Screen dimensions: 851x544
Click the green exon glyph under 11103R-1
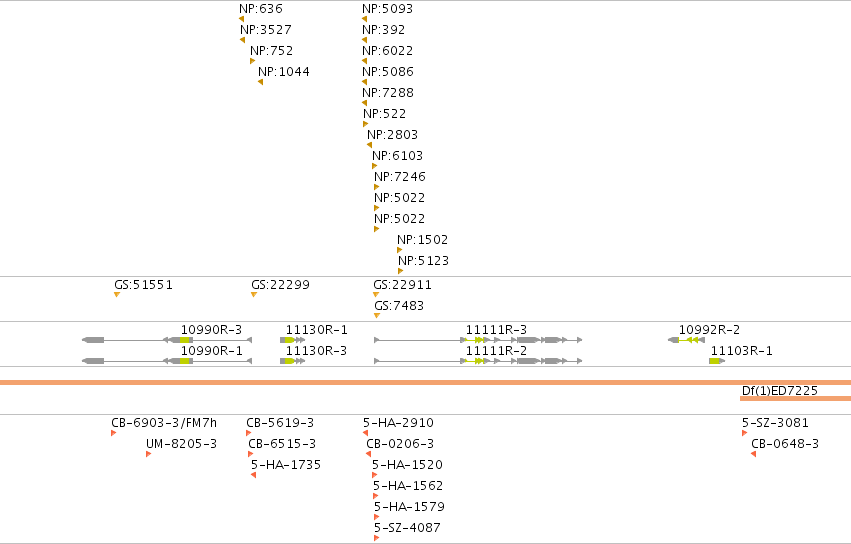coord(717,361)
